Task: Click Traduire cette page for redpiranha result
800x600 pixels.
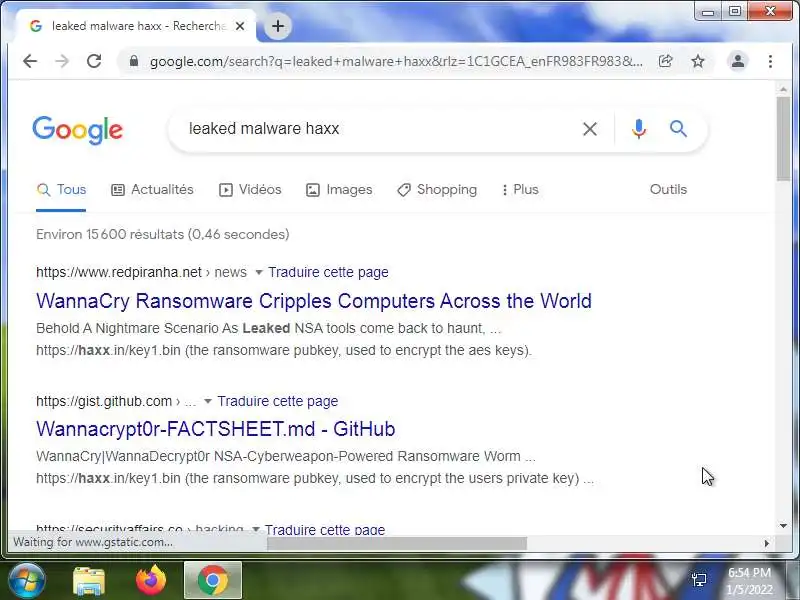Action: click(328, 272)
